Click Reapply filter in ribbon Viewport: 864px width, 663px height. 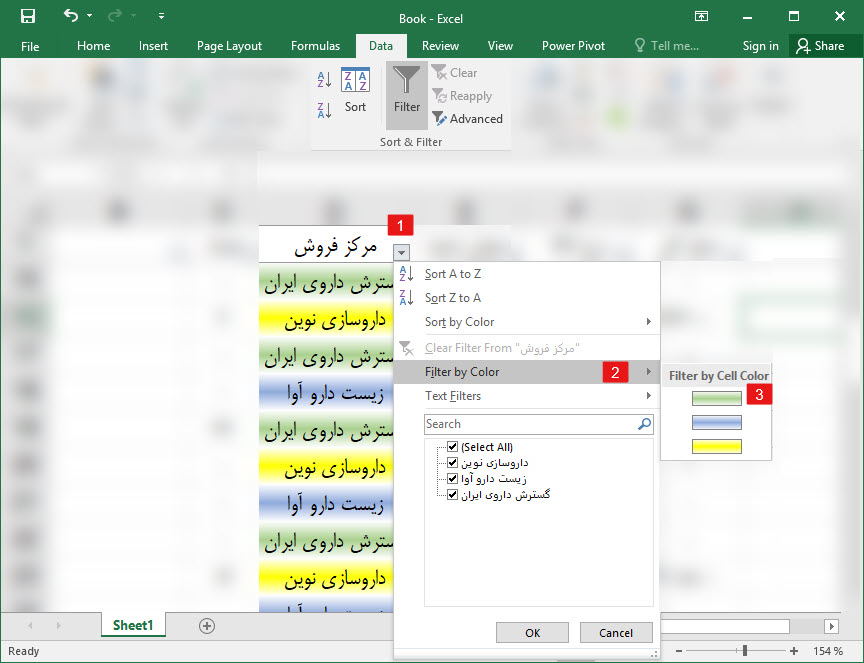[x=462, y=96]
